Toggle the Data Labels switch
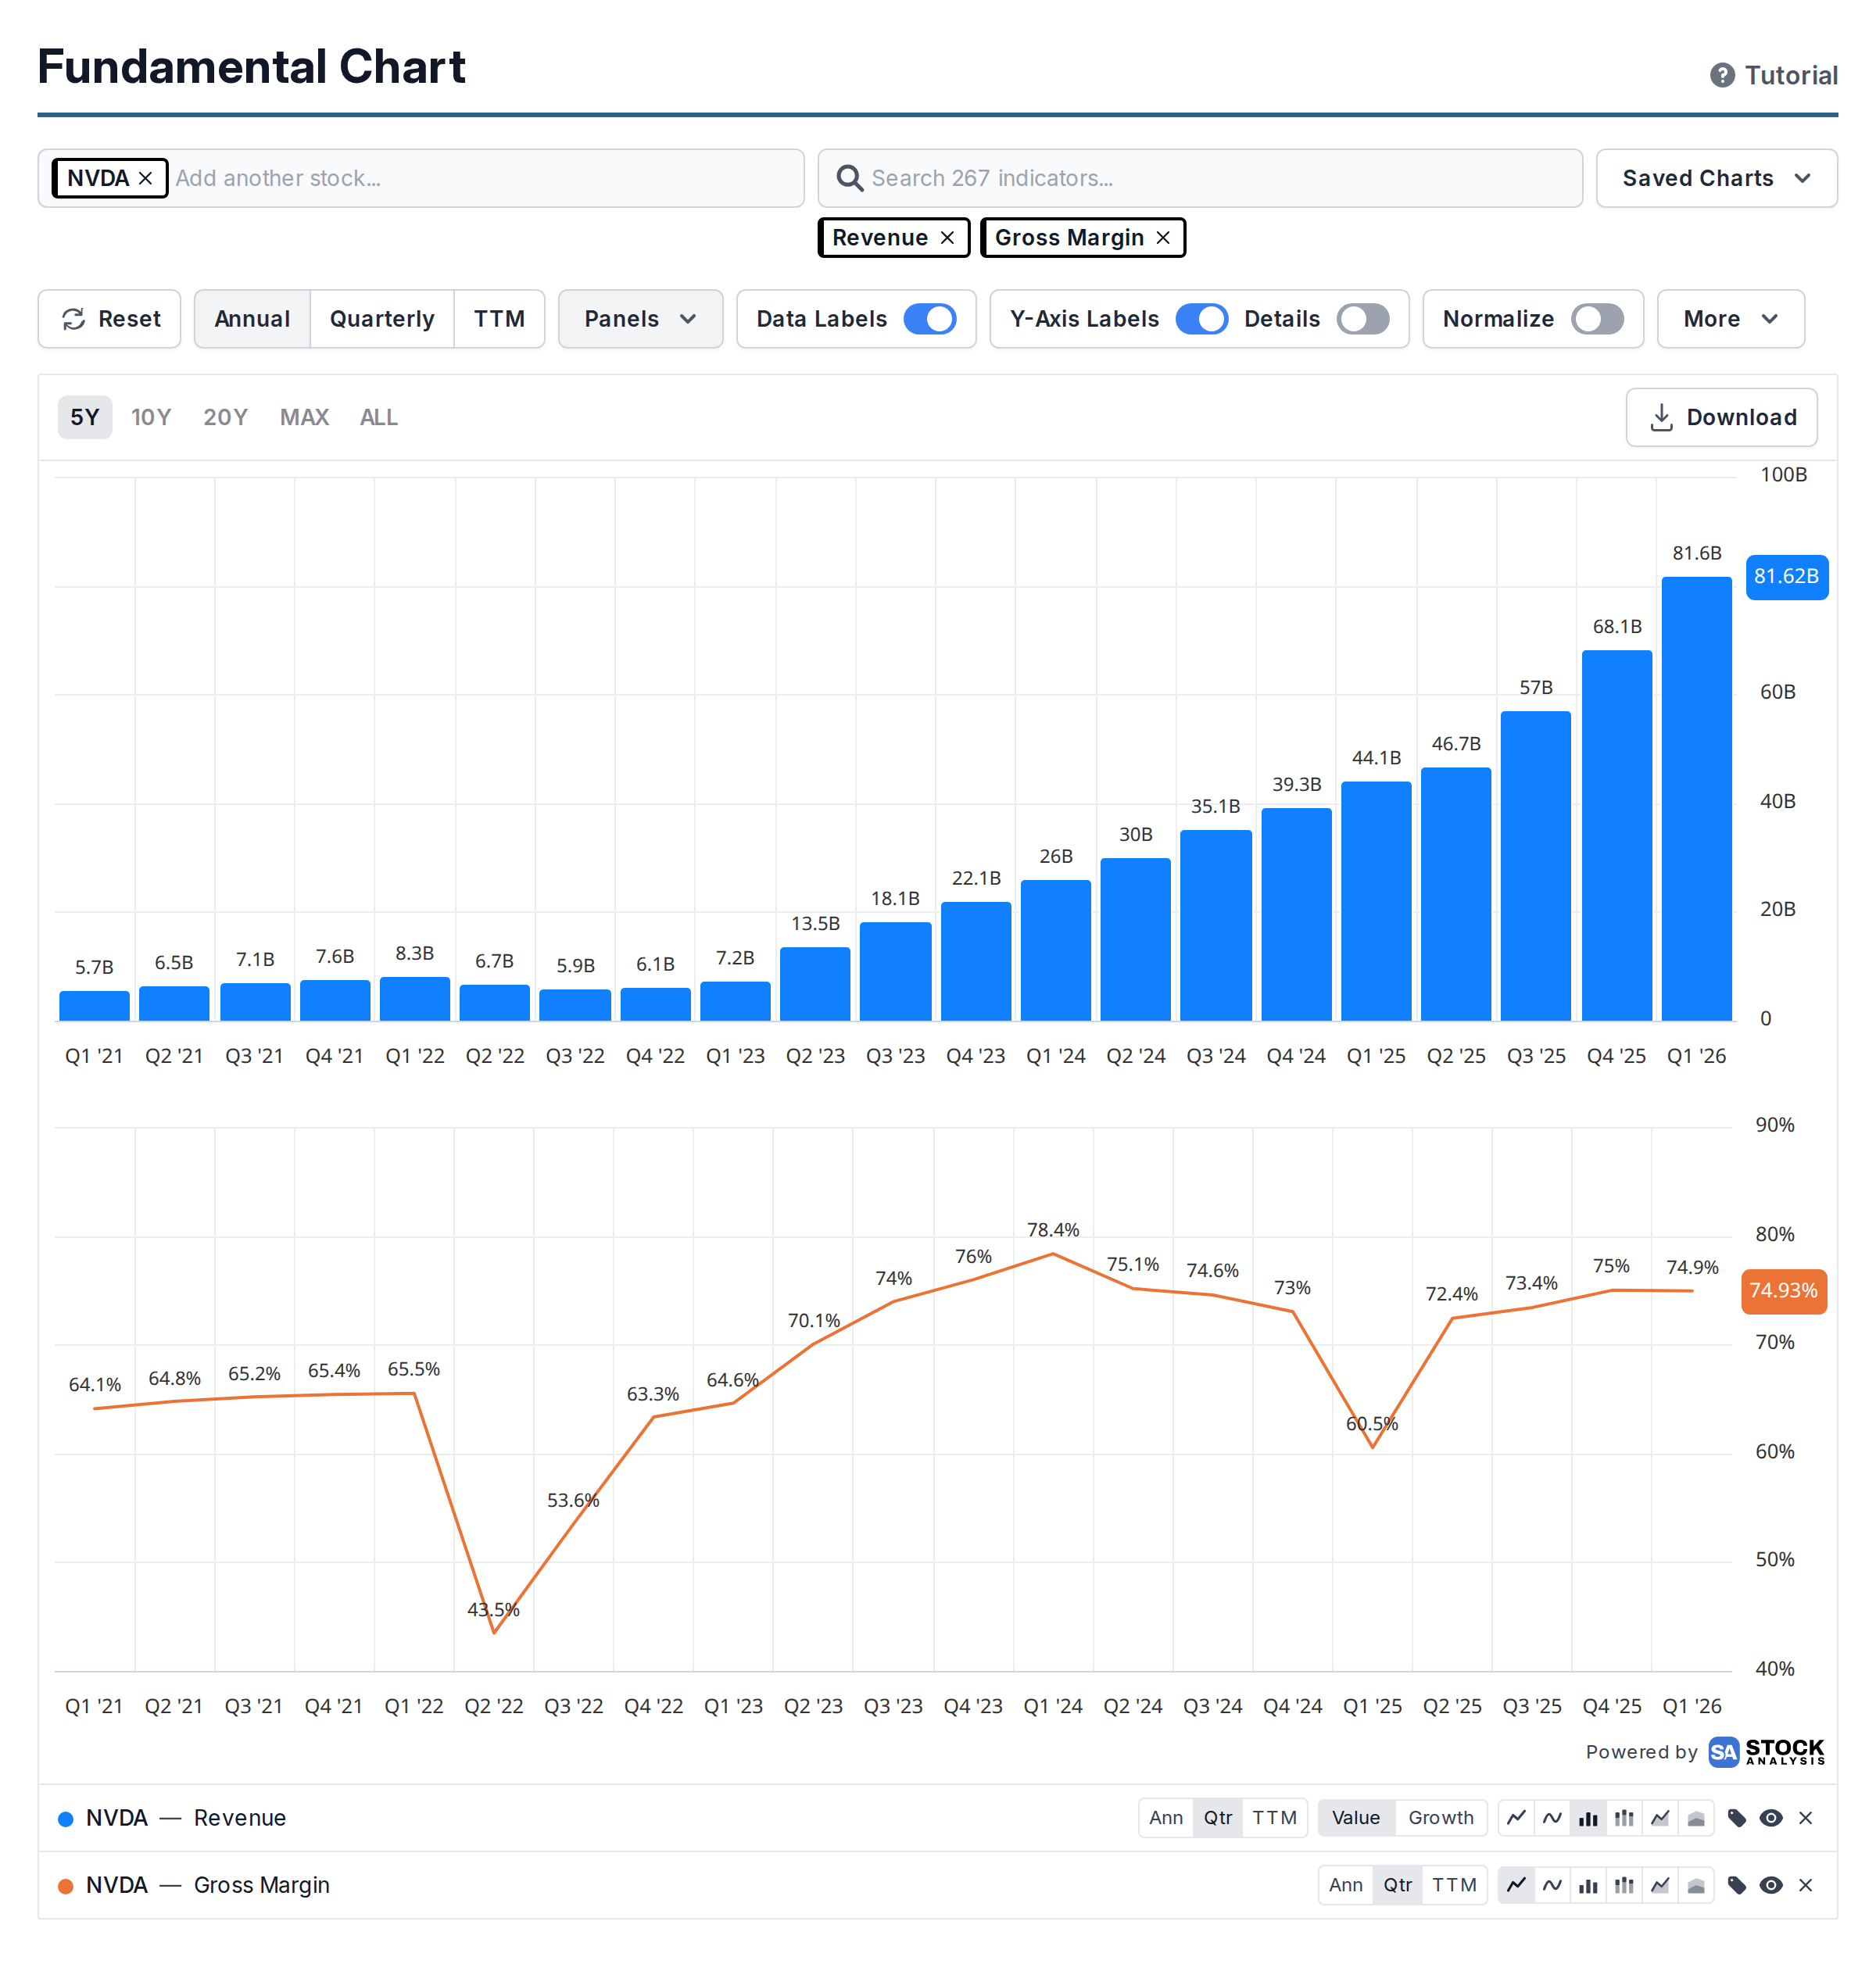The height and width of the screenshot is (1982, 1876). tap(930, 319)
